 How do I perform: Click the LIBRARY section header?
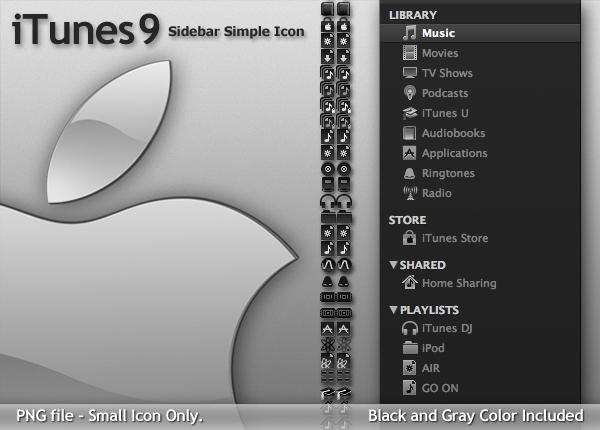coord(412,15)
